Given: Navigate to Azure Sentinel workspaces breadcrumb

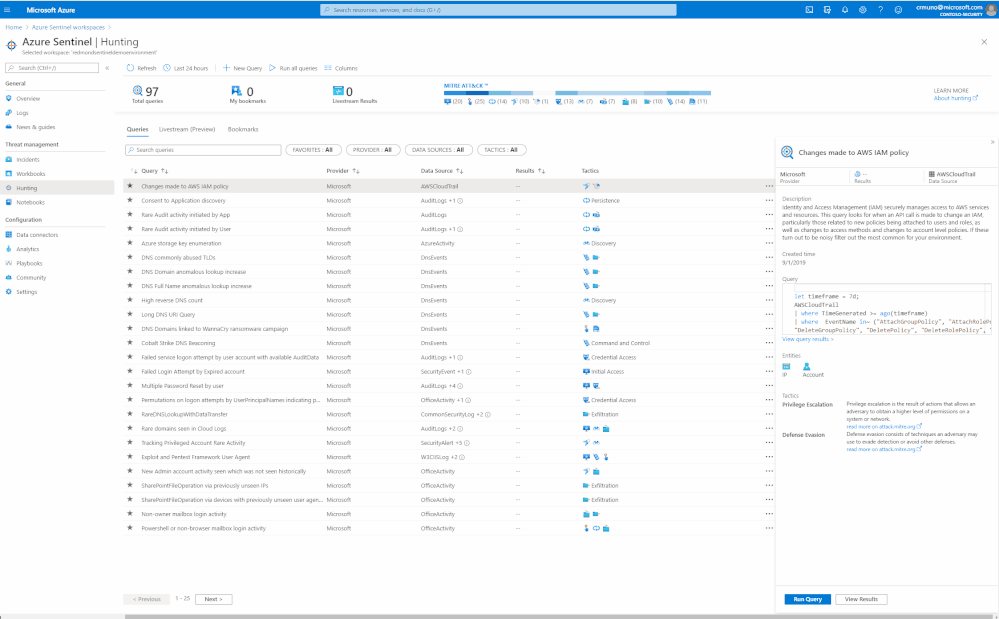Looking at the screenshot, I should [x=68, y=27].
